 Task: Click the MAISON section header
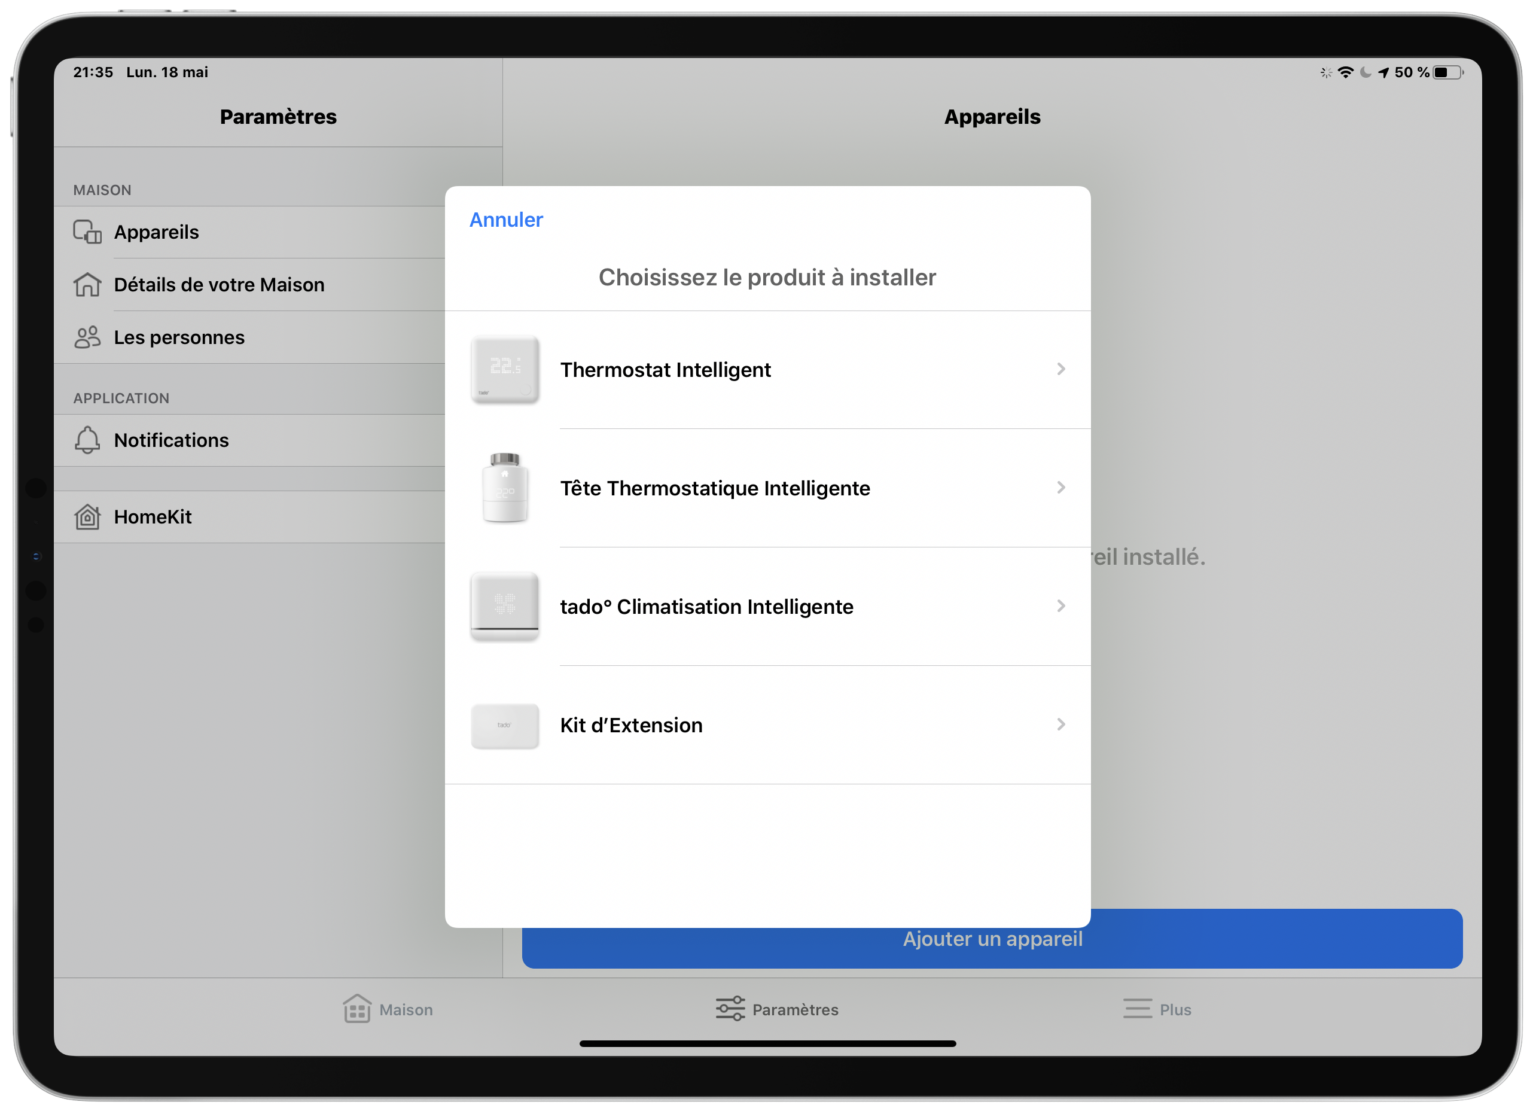[102, 190]
